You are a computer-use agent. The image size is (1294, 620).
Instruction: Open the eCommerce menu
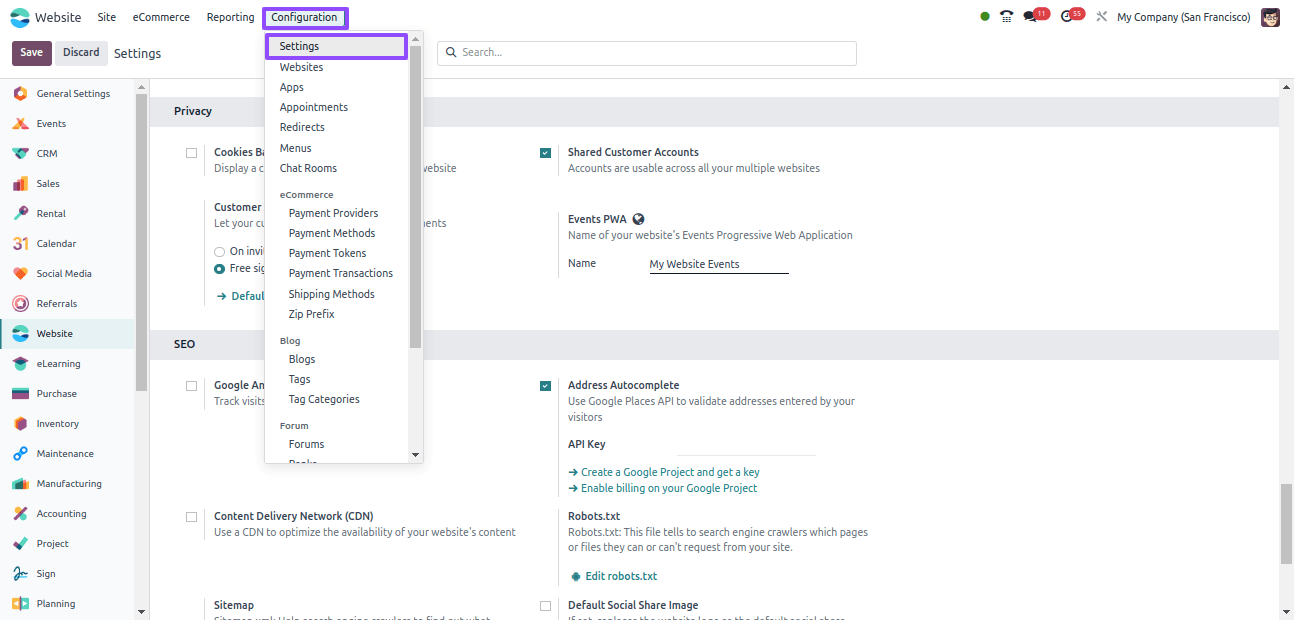point(161,17)
